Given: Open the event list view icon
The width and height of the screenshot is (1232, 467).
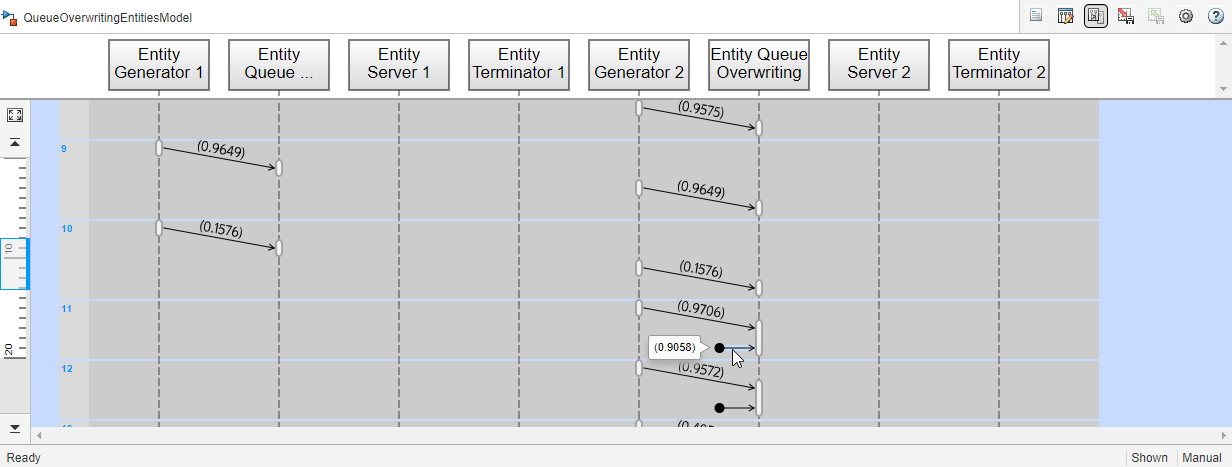Looking at the screenshot, I should click(x=1036, y=16).
